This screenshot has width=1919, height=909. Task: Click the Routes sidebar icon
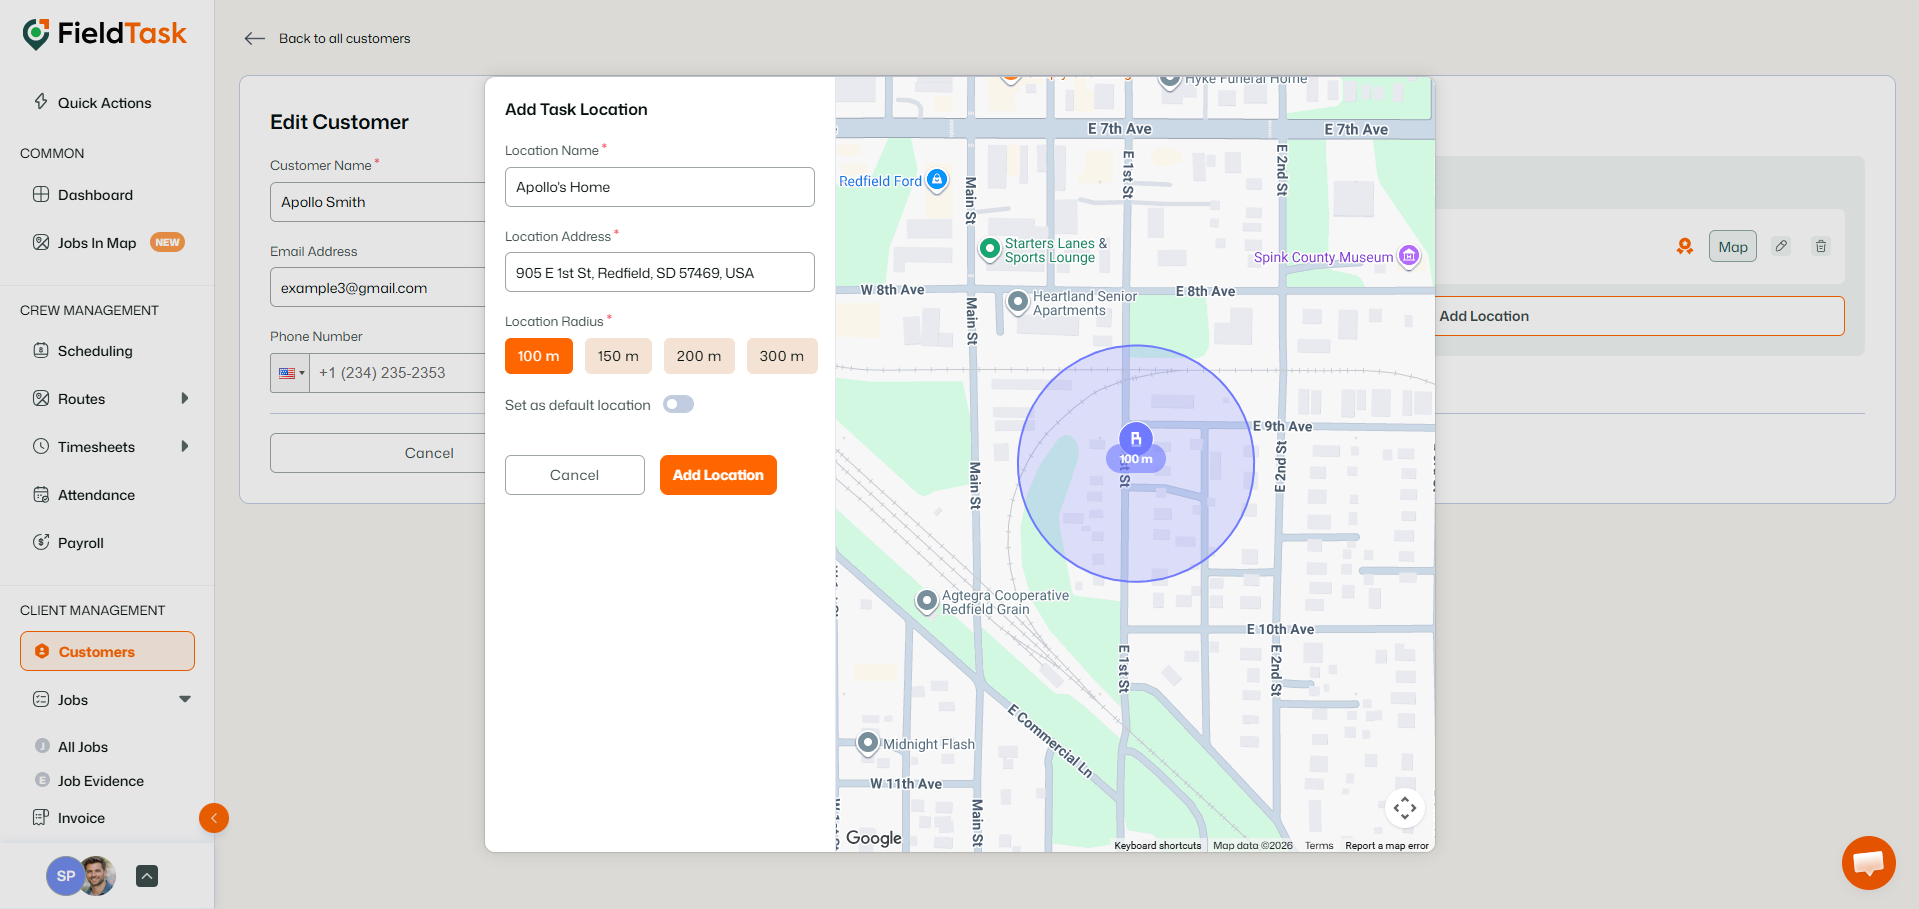[x=41, y=398]
